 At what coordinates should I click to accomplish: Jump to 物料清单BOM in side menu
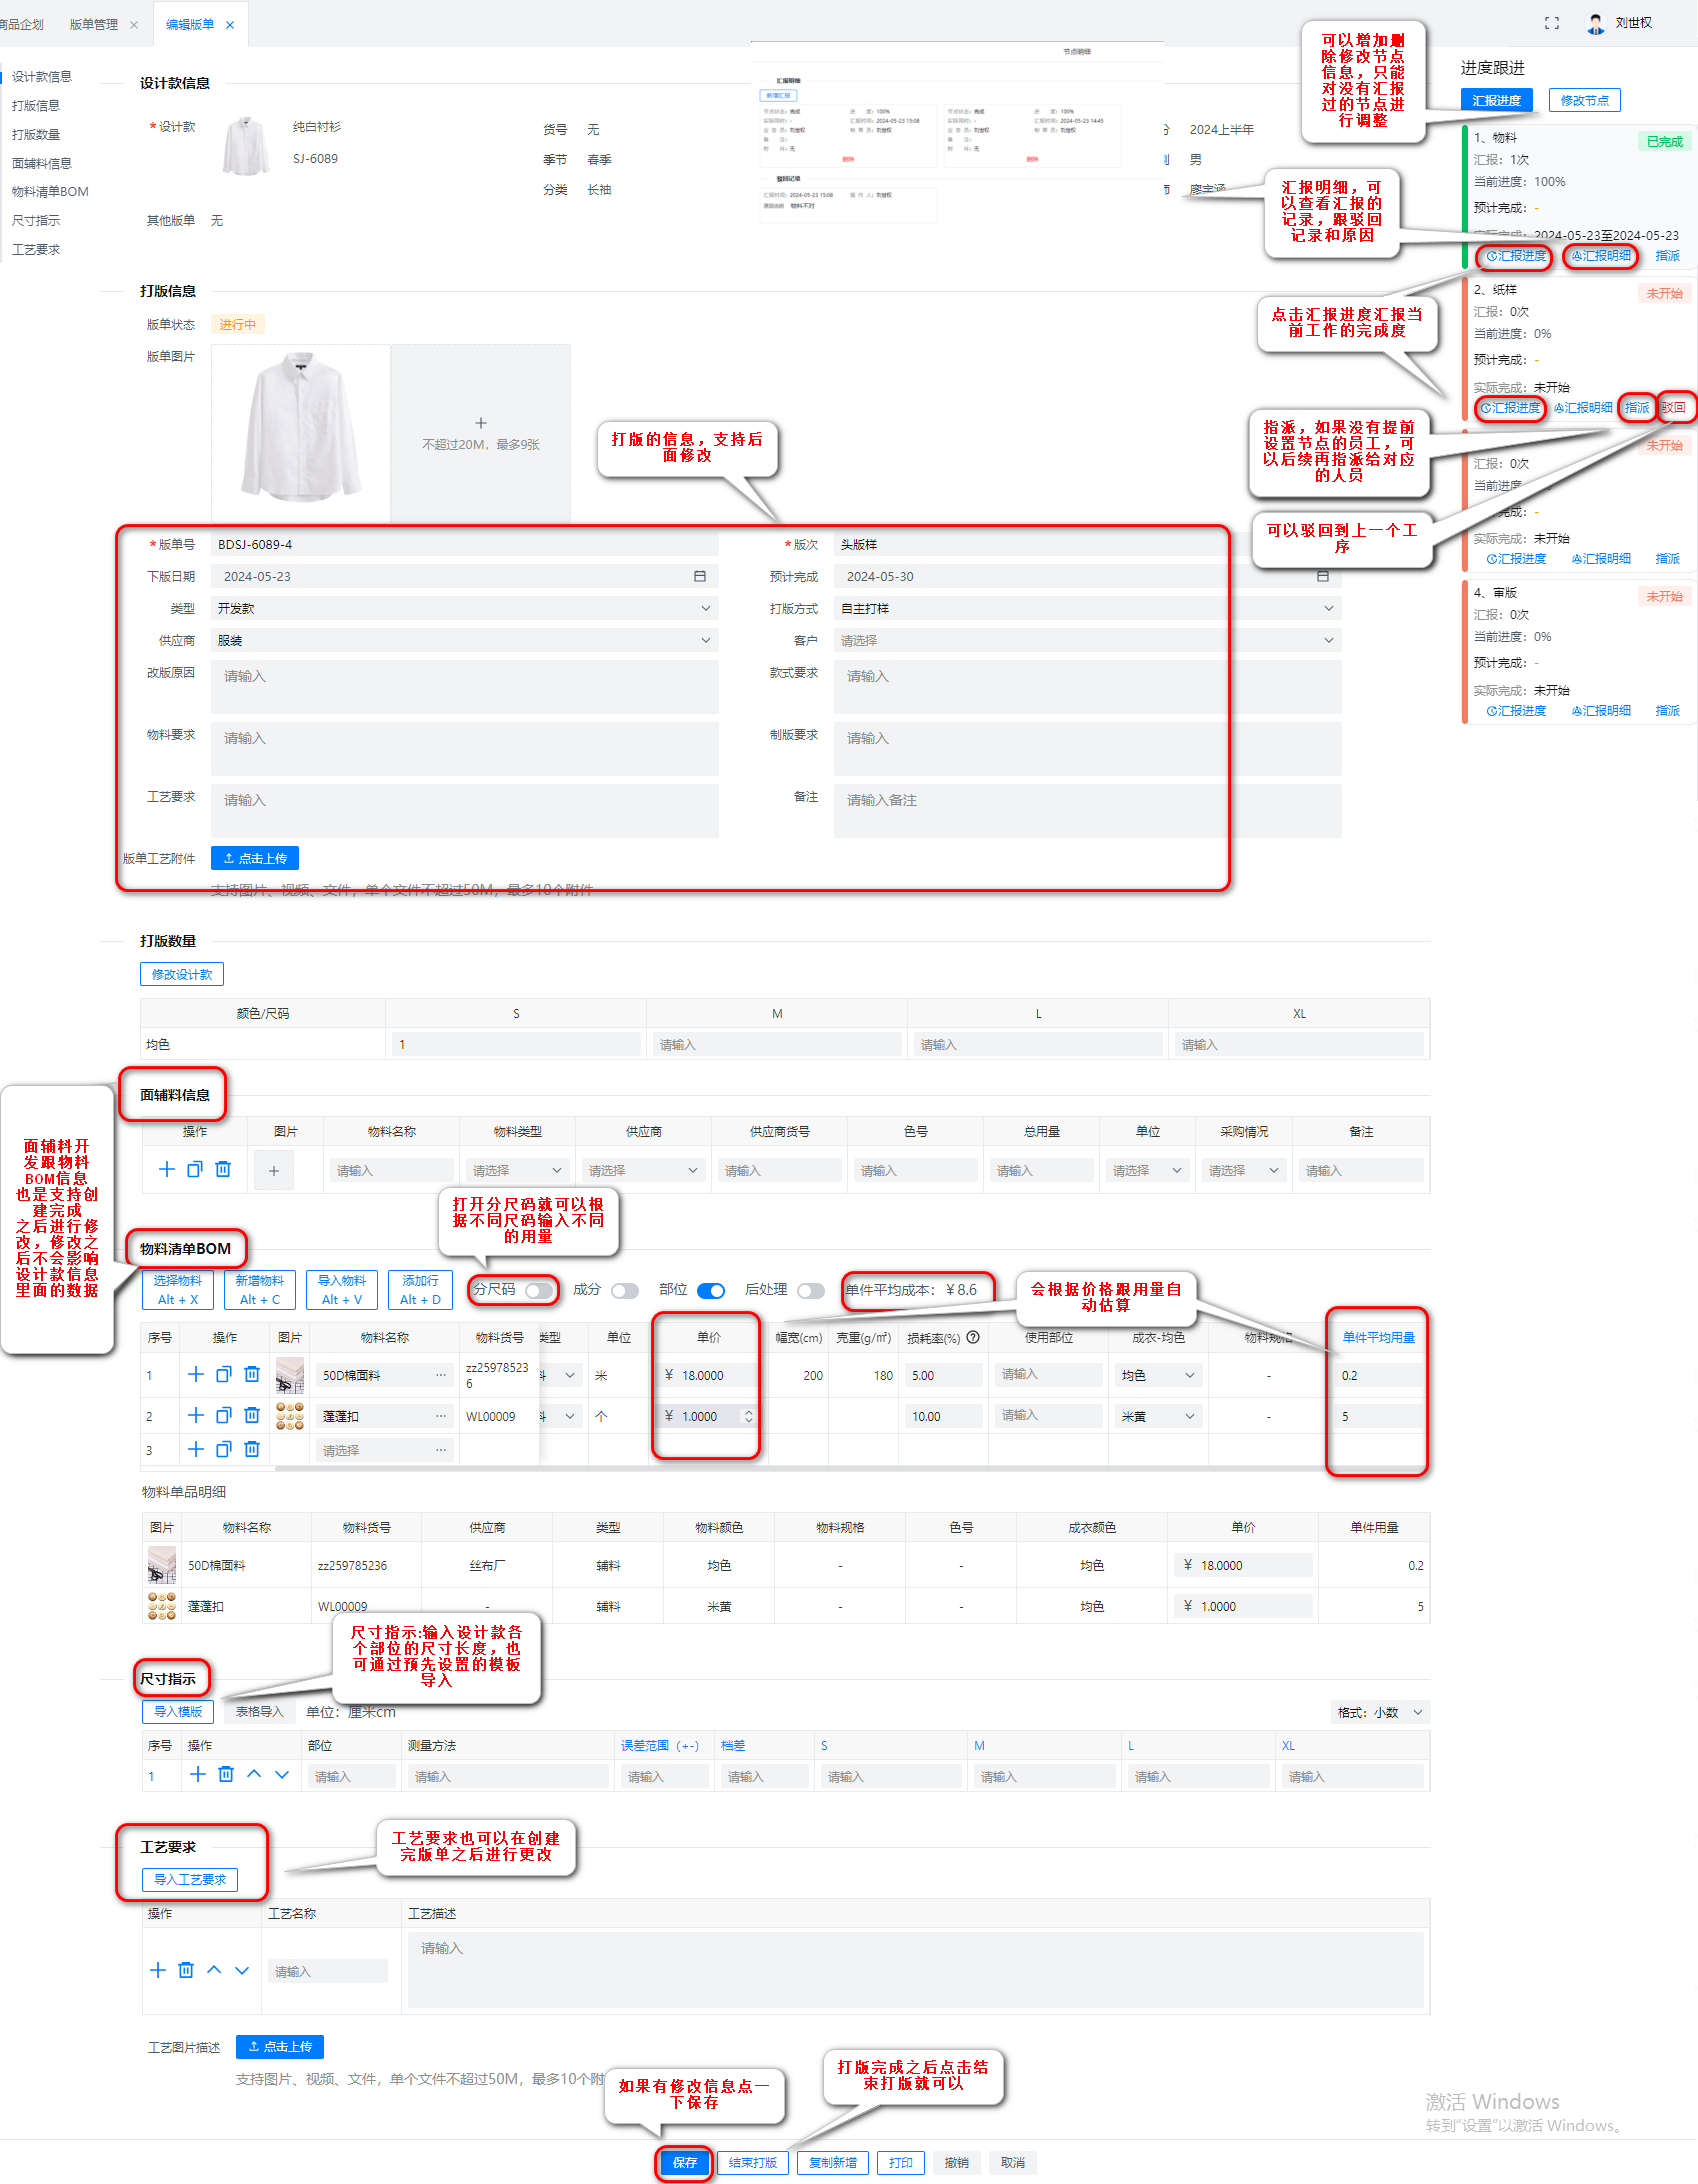pos(50,191)
